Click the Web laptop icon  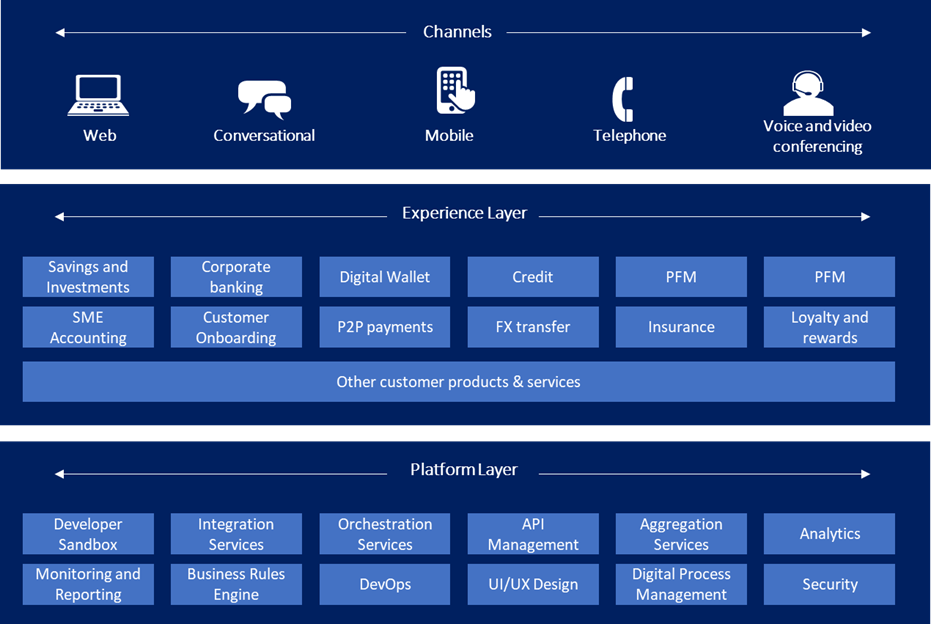click(x=98, y=95)
